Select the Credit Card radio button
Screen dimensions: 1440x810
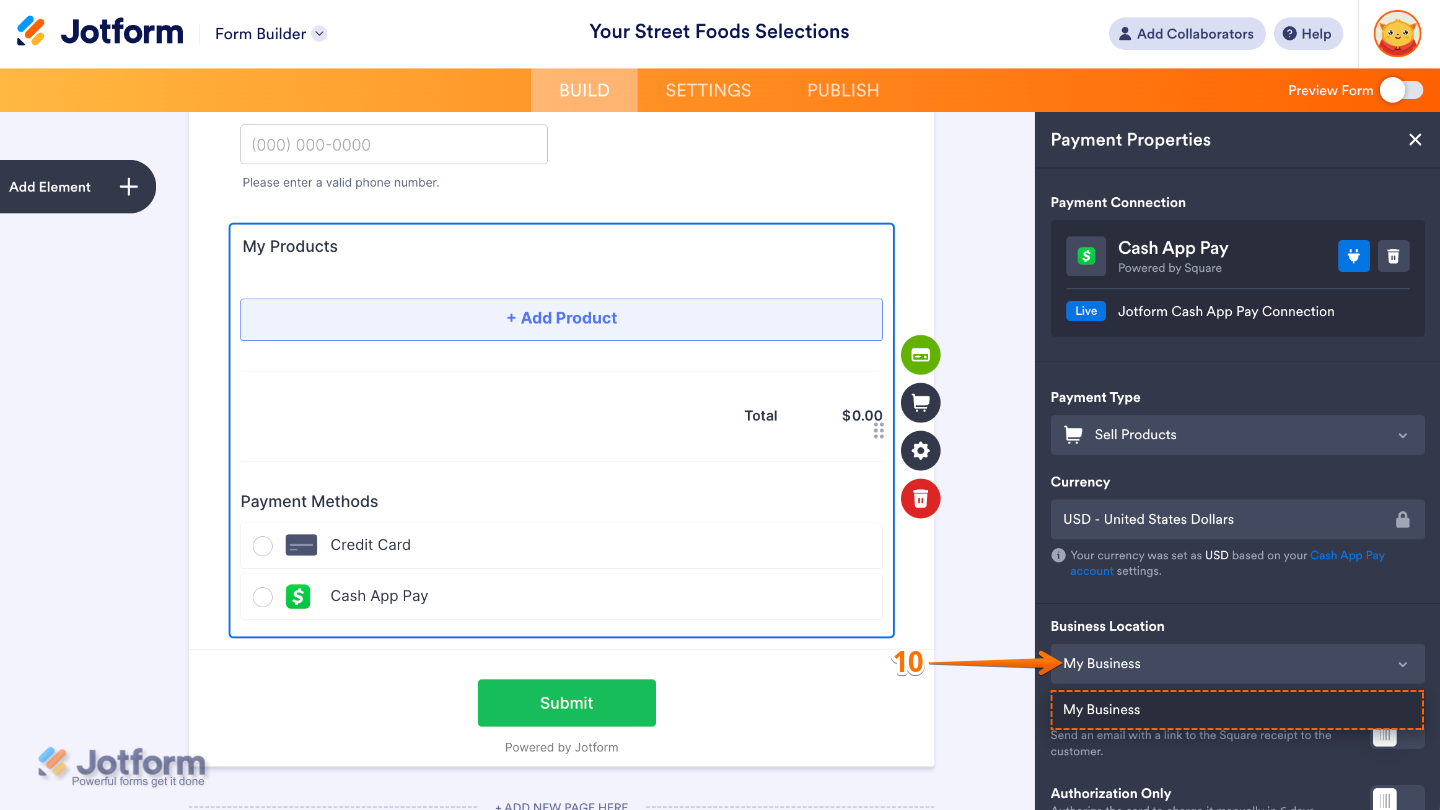point(263,546)
